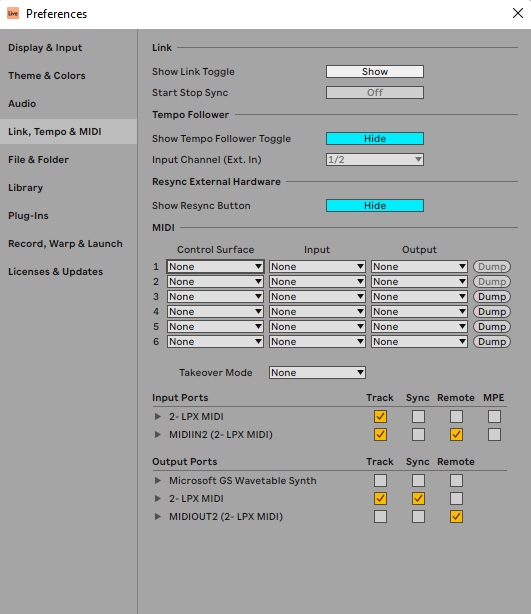Expand 2- LPX MIDI output port
This screenshot has height=614, width=531.
[x=157, y=498]
